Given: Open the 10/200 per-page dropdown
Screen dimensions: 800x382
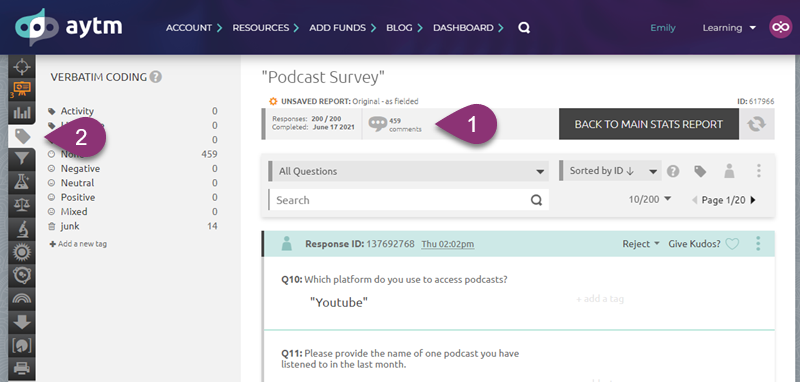Looking at the screenshot, I should click(649, 200).
